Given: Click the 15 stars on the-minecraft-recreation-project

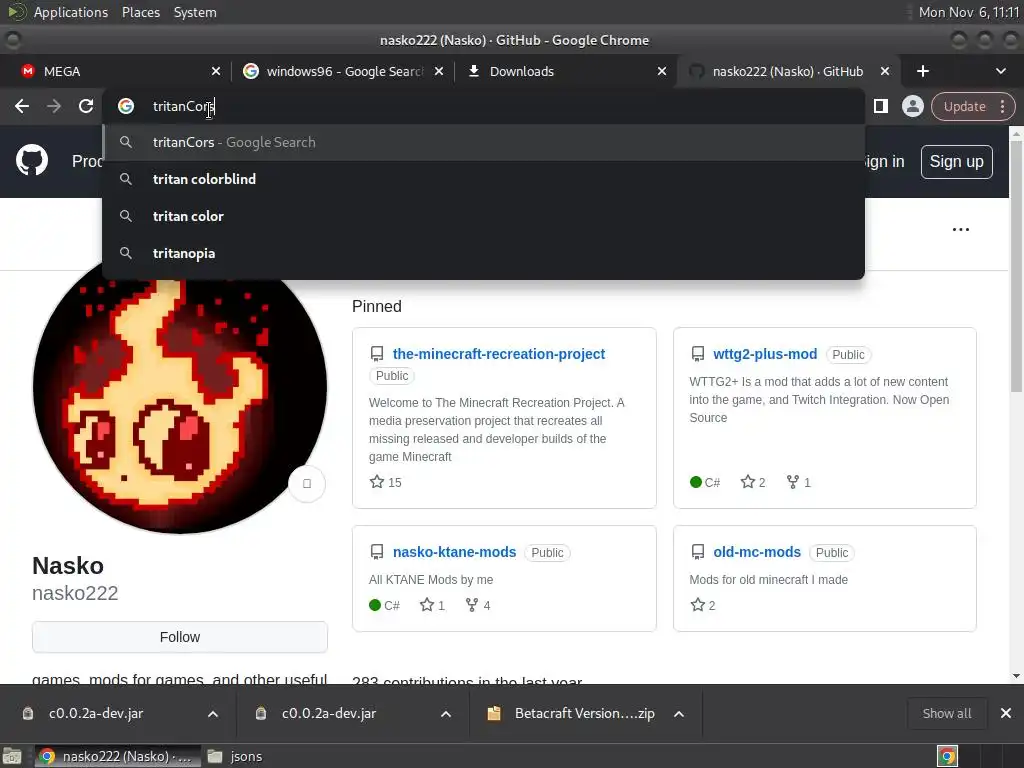Looking at the screenshot, I should point(386,483).
